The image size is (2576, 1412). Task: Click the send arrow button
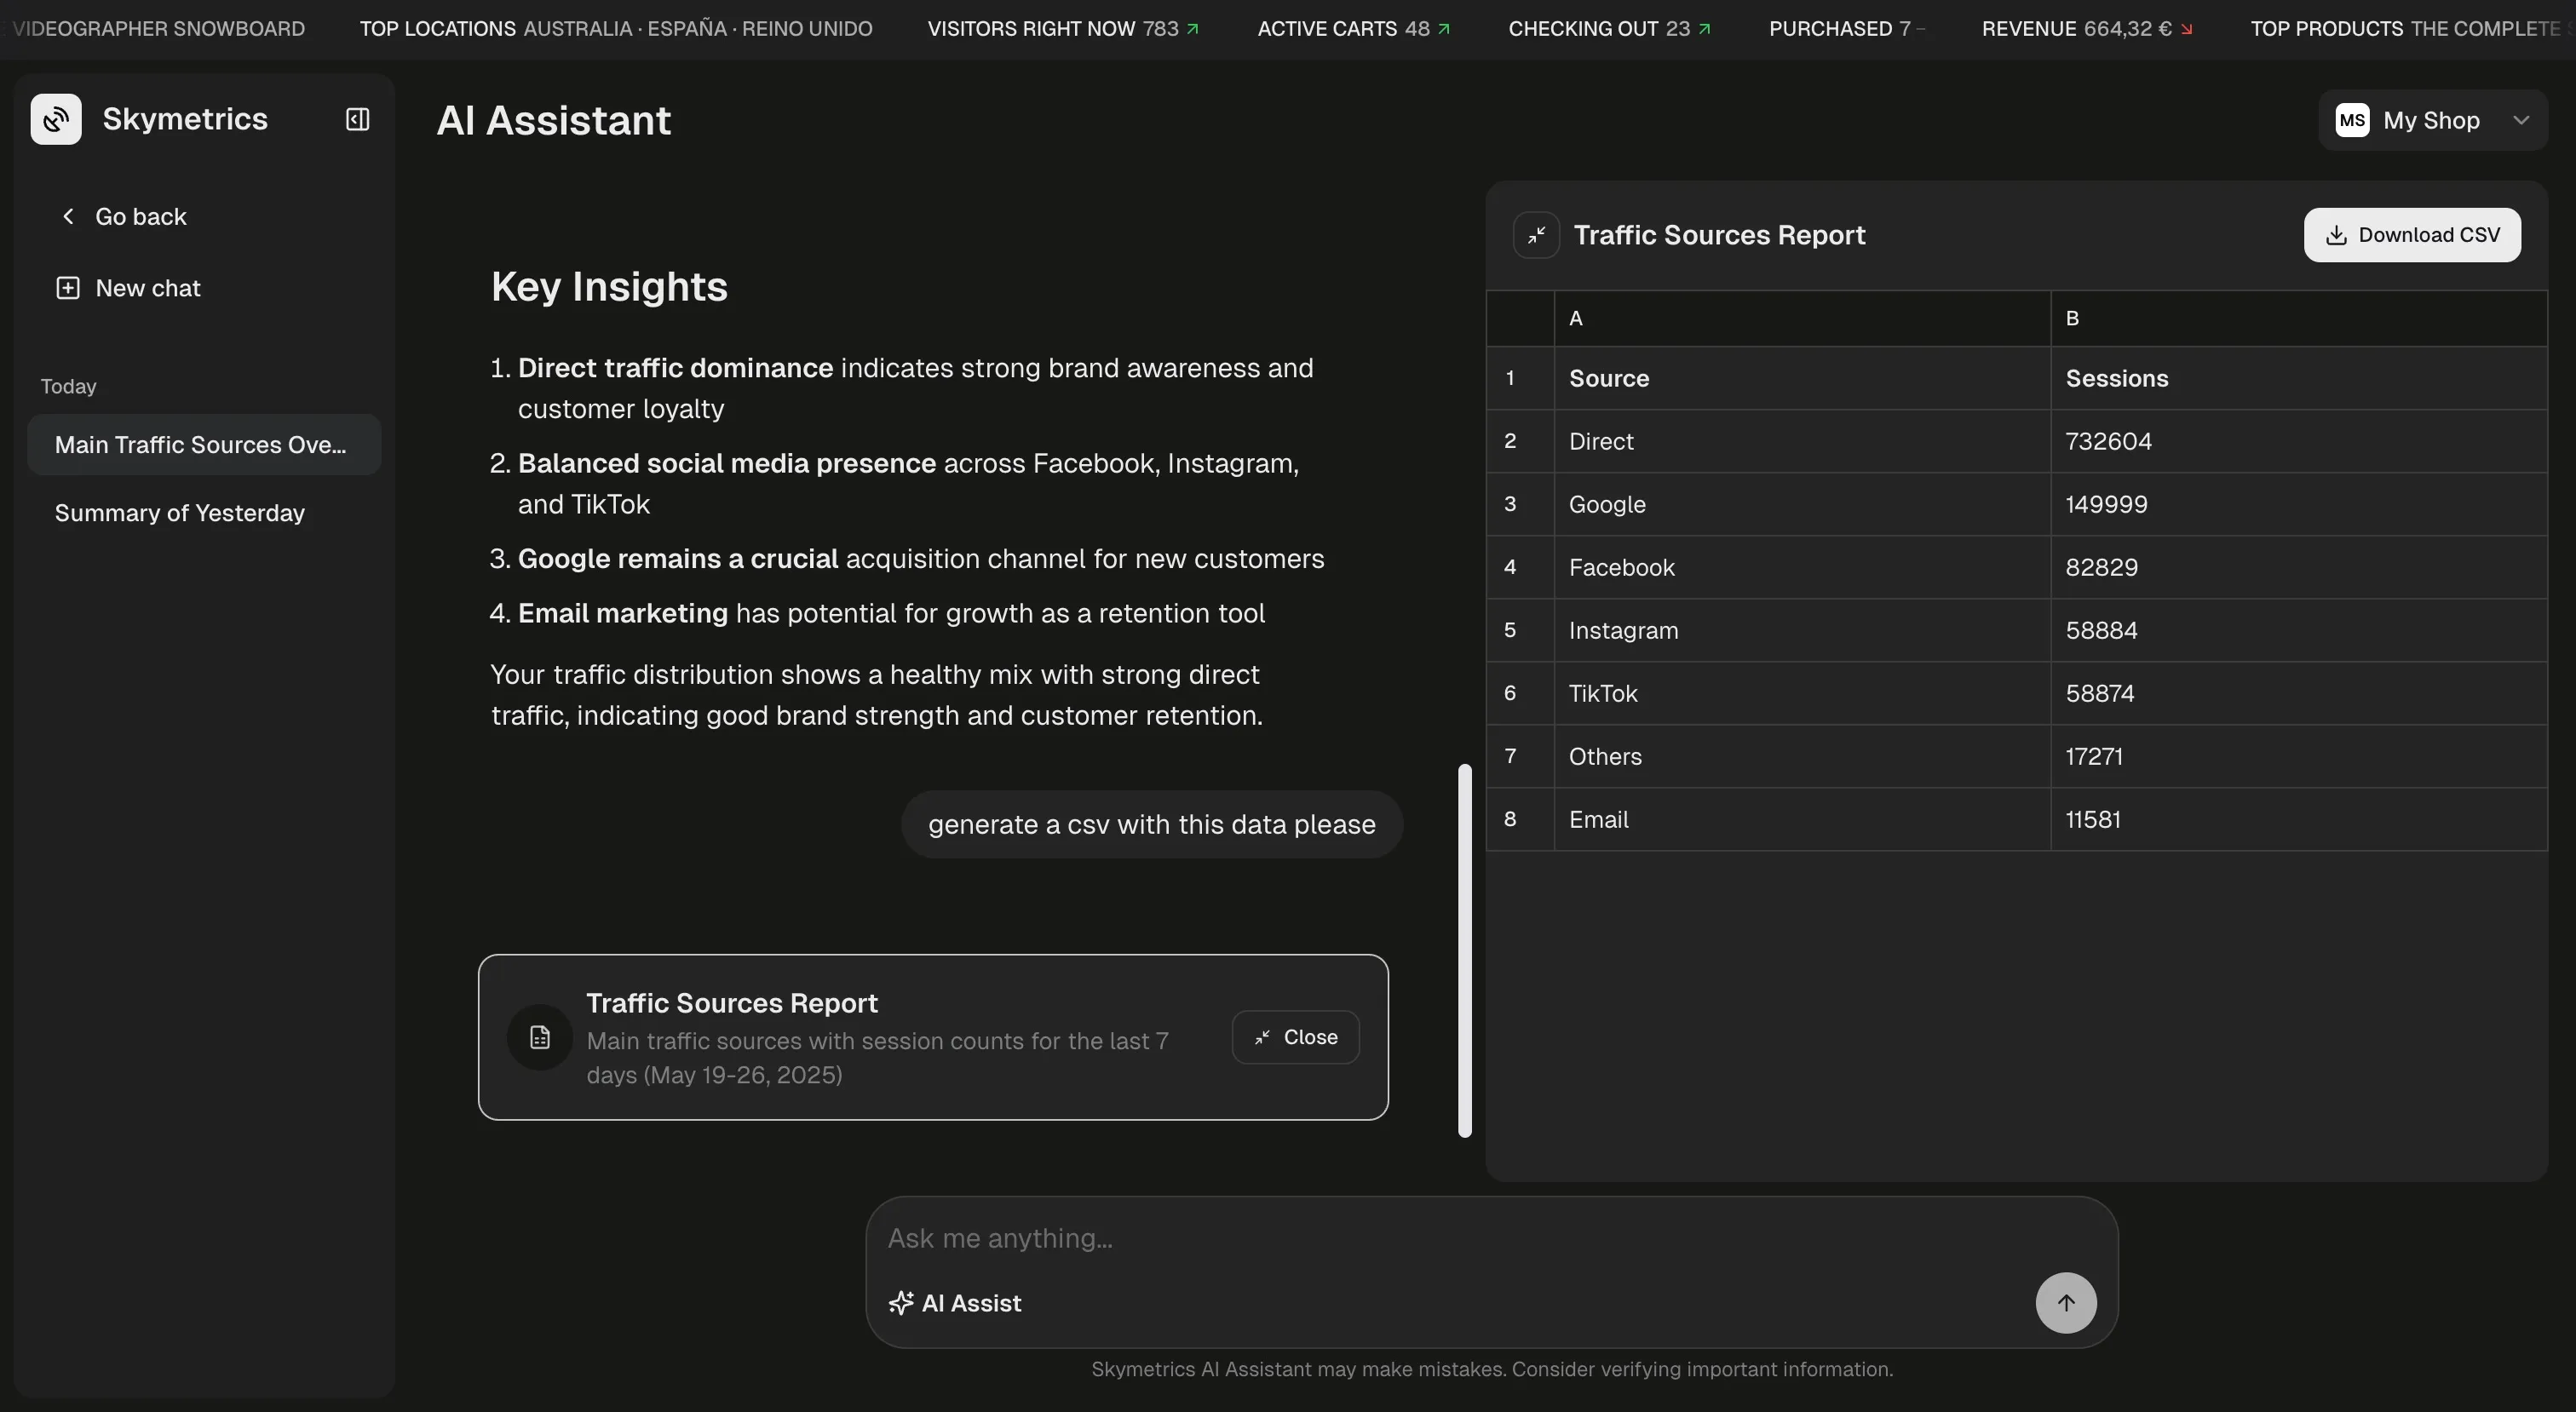(x=2065, y=1302)
